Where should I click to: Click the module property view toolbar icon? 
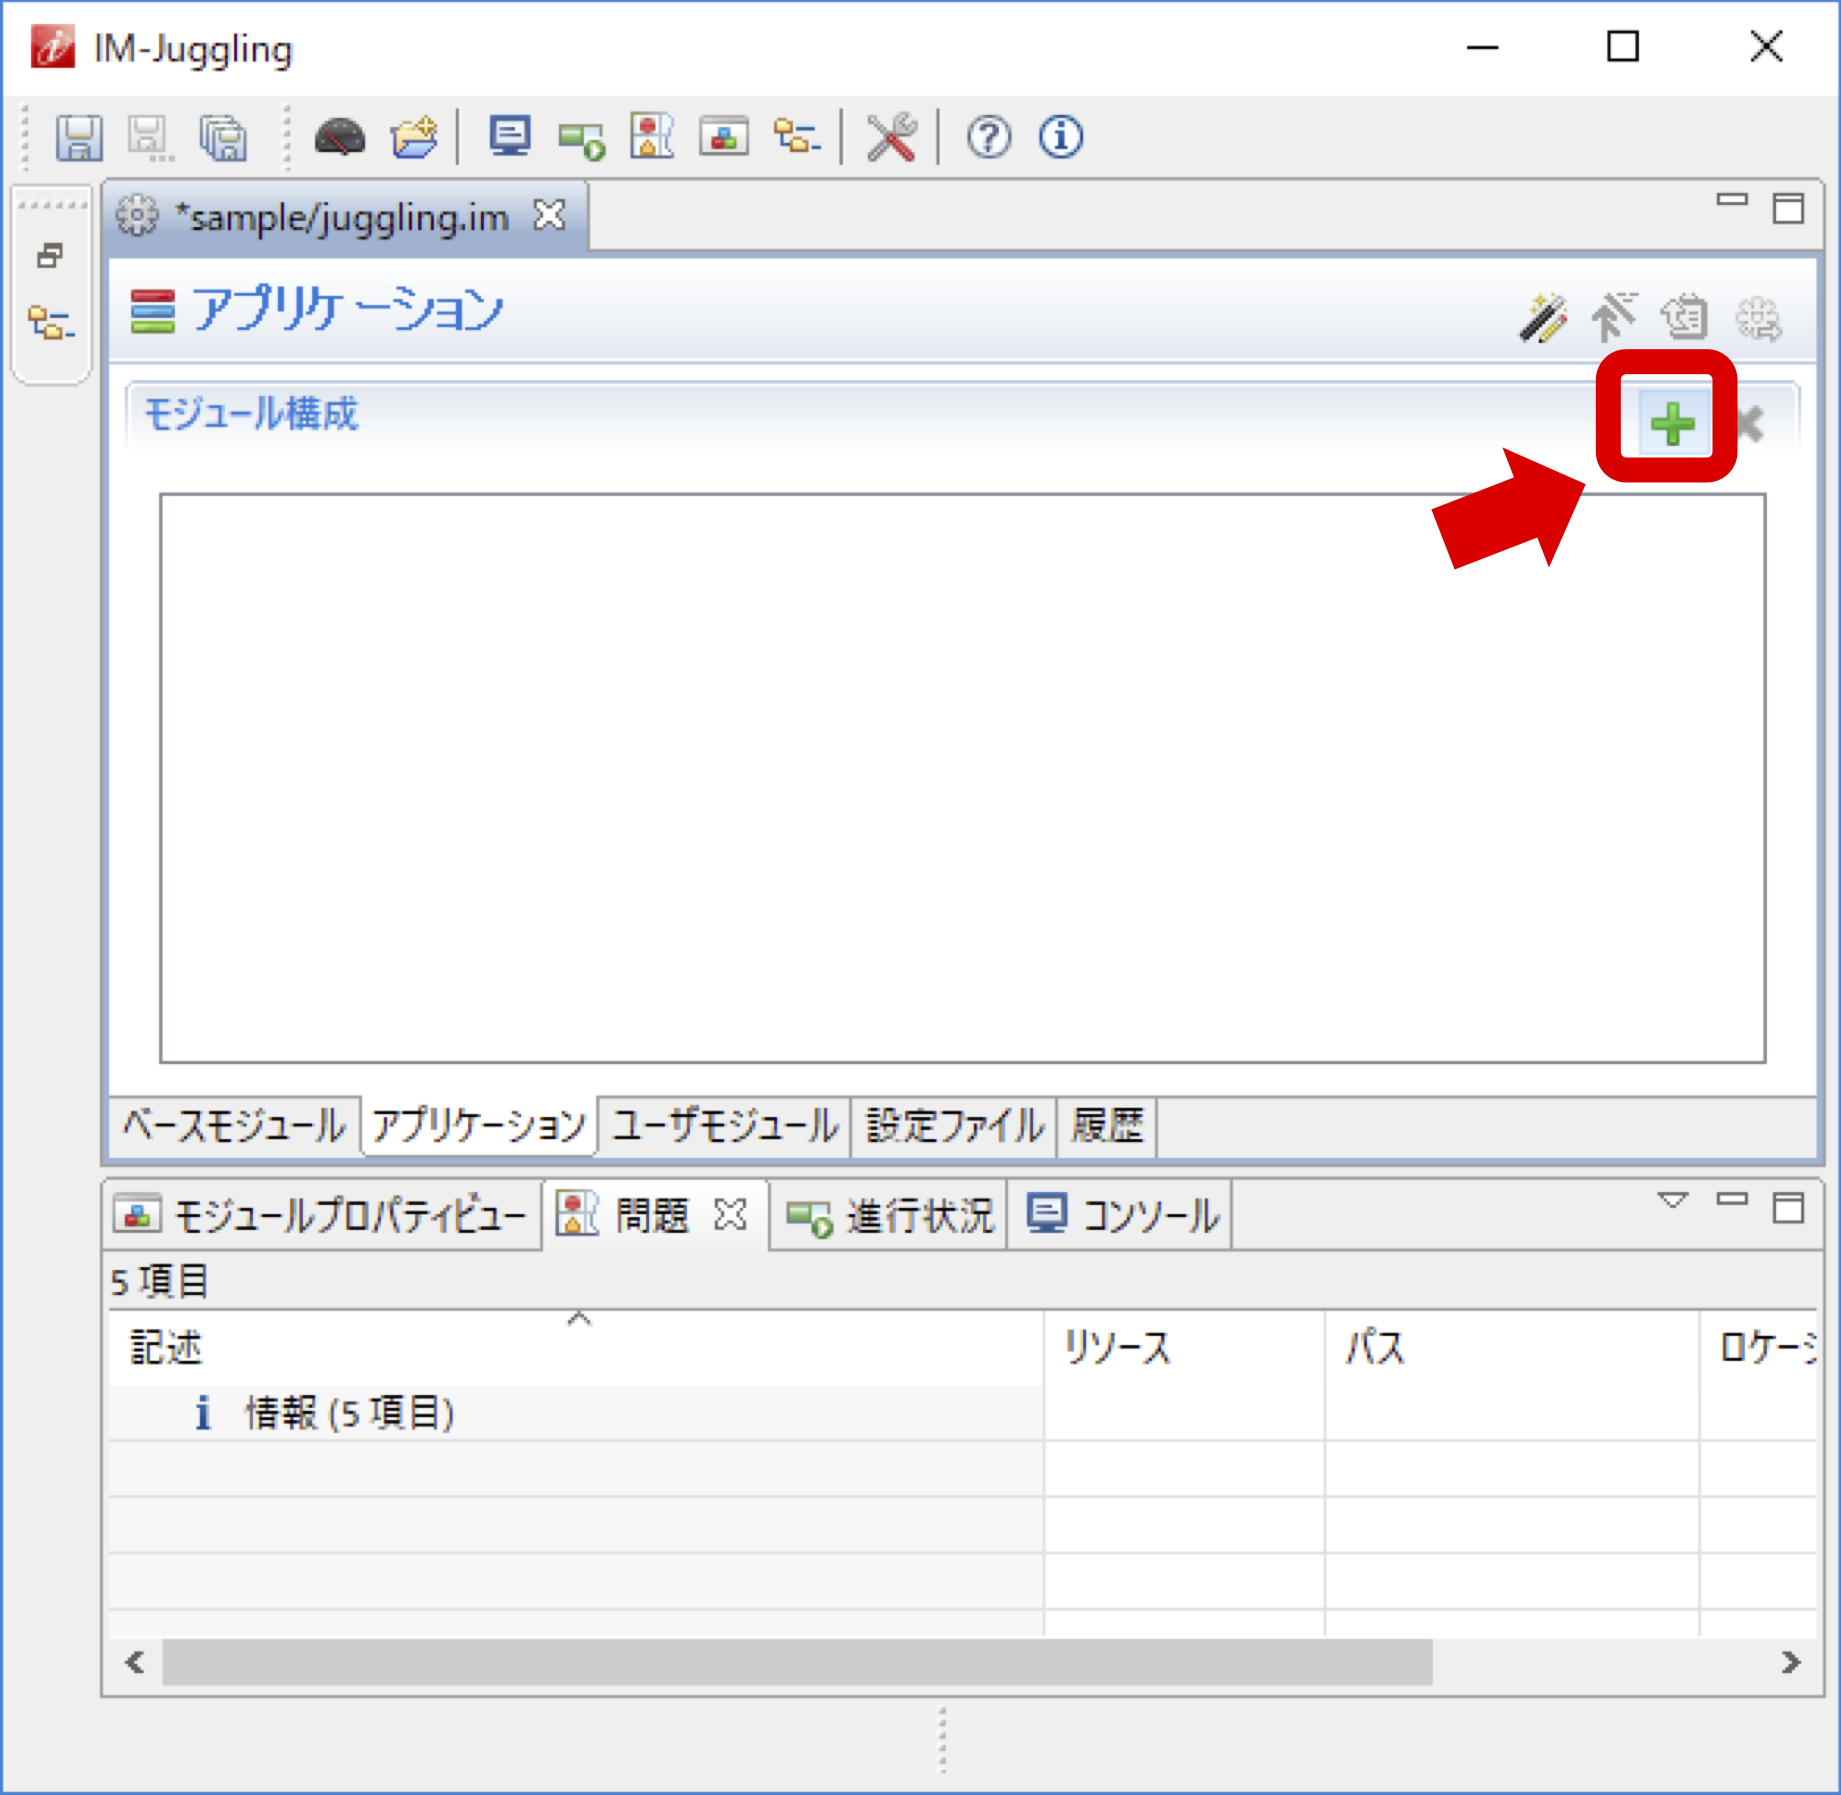[x=724, y=137]
